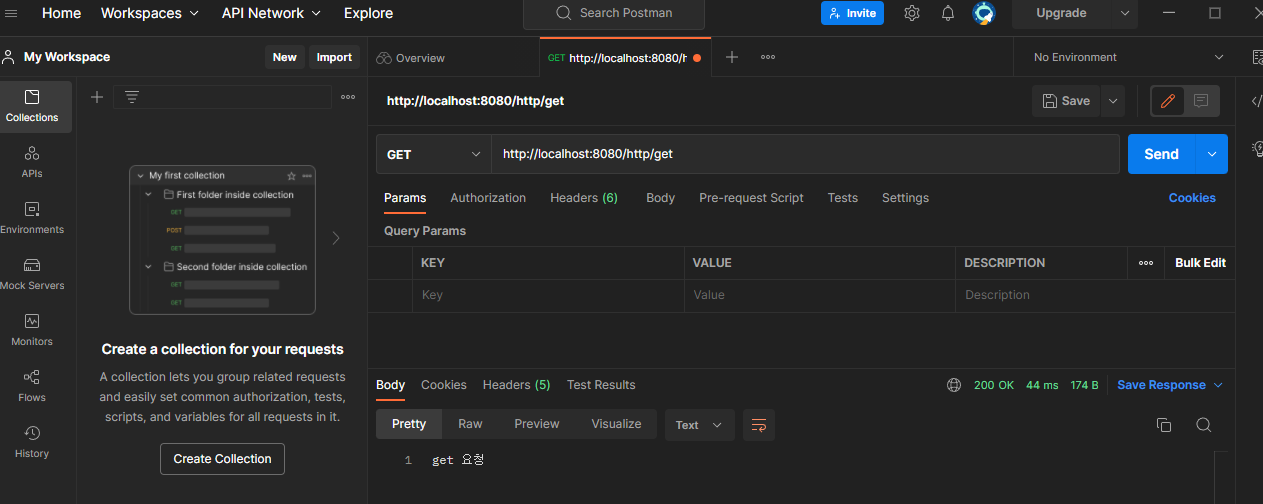Select the Authorization request tab

click(x=488, y=198)
